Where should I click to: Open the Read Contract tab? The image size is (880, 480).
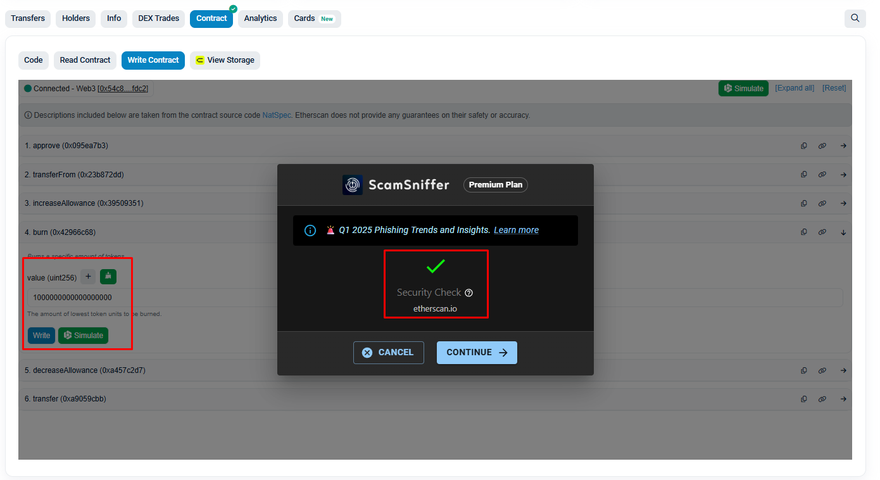click(85, 60)
